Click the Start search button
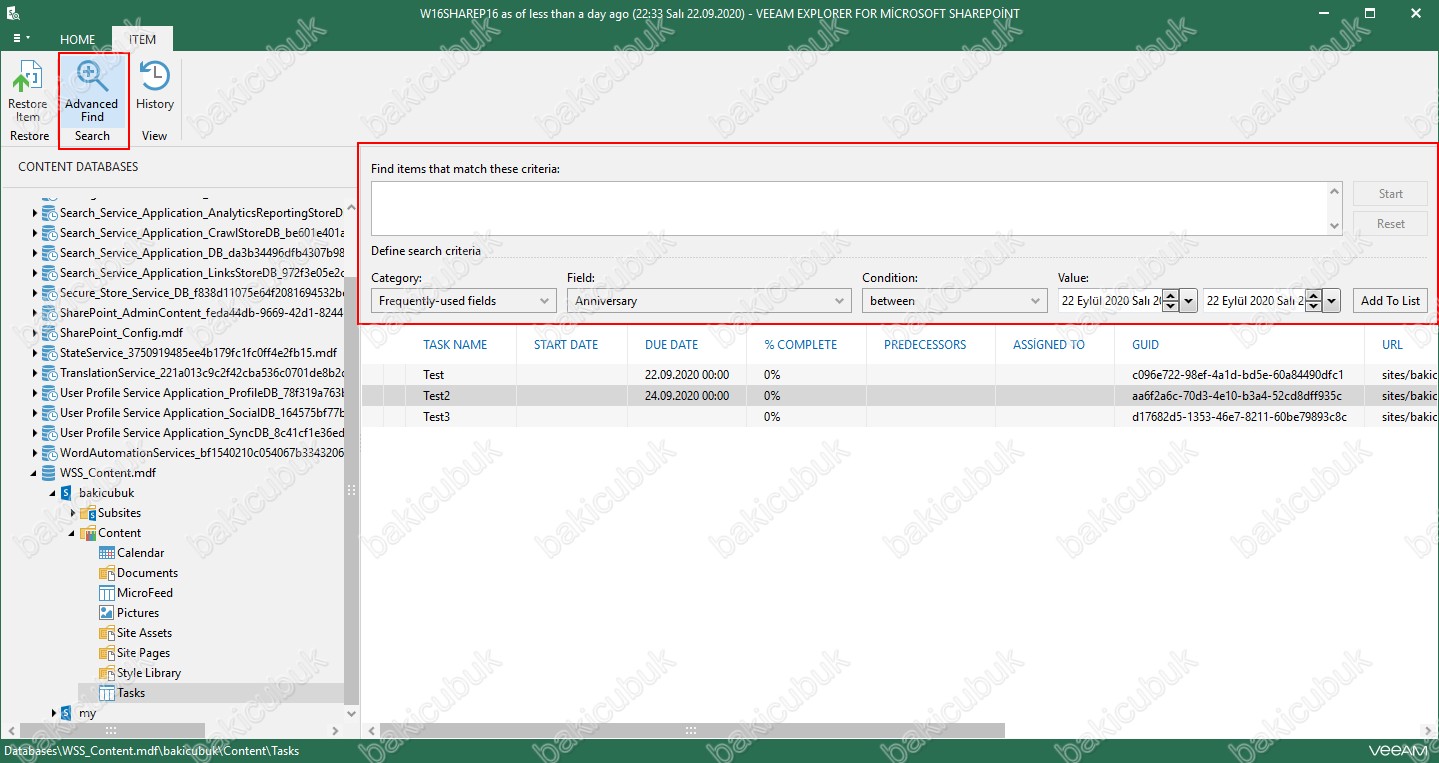Viewport: 1439px width, 763px height. [x=1390, y=194]
